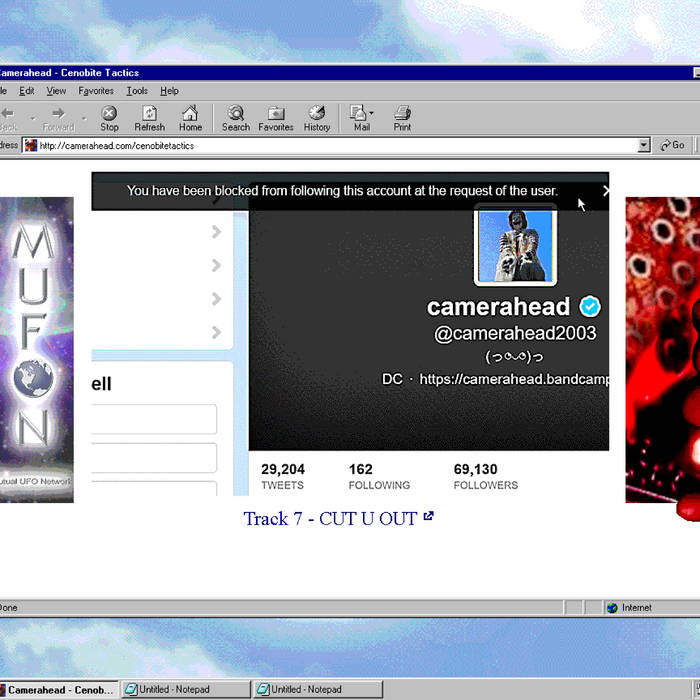Expand the address bar dropdown arrow
Viewport: 700px width, 700px height.
point(644,145)
